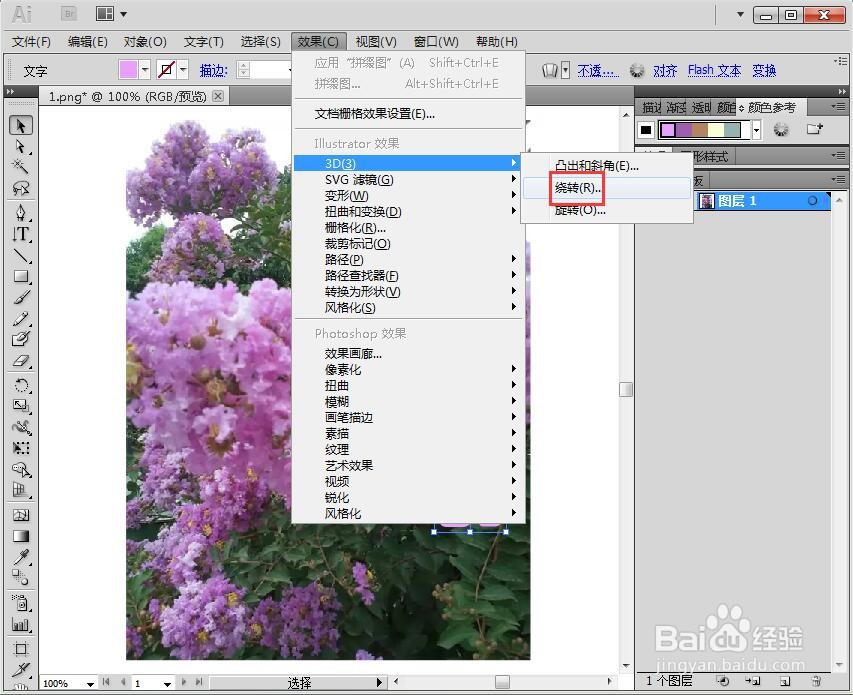Open the fill color dropdown in control bar
Screen dimensions: 853x695
click(x=143, y=70)
